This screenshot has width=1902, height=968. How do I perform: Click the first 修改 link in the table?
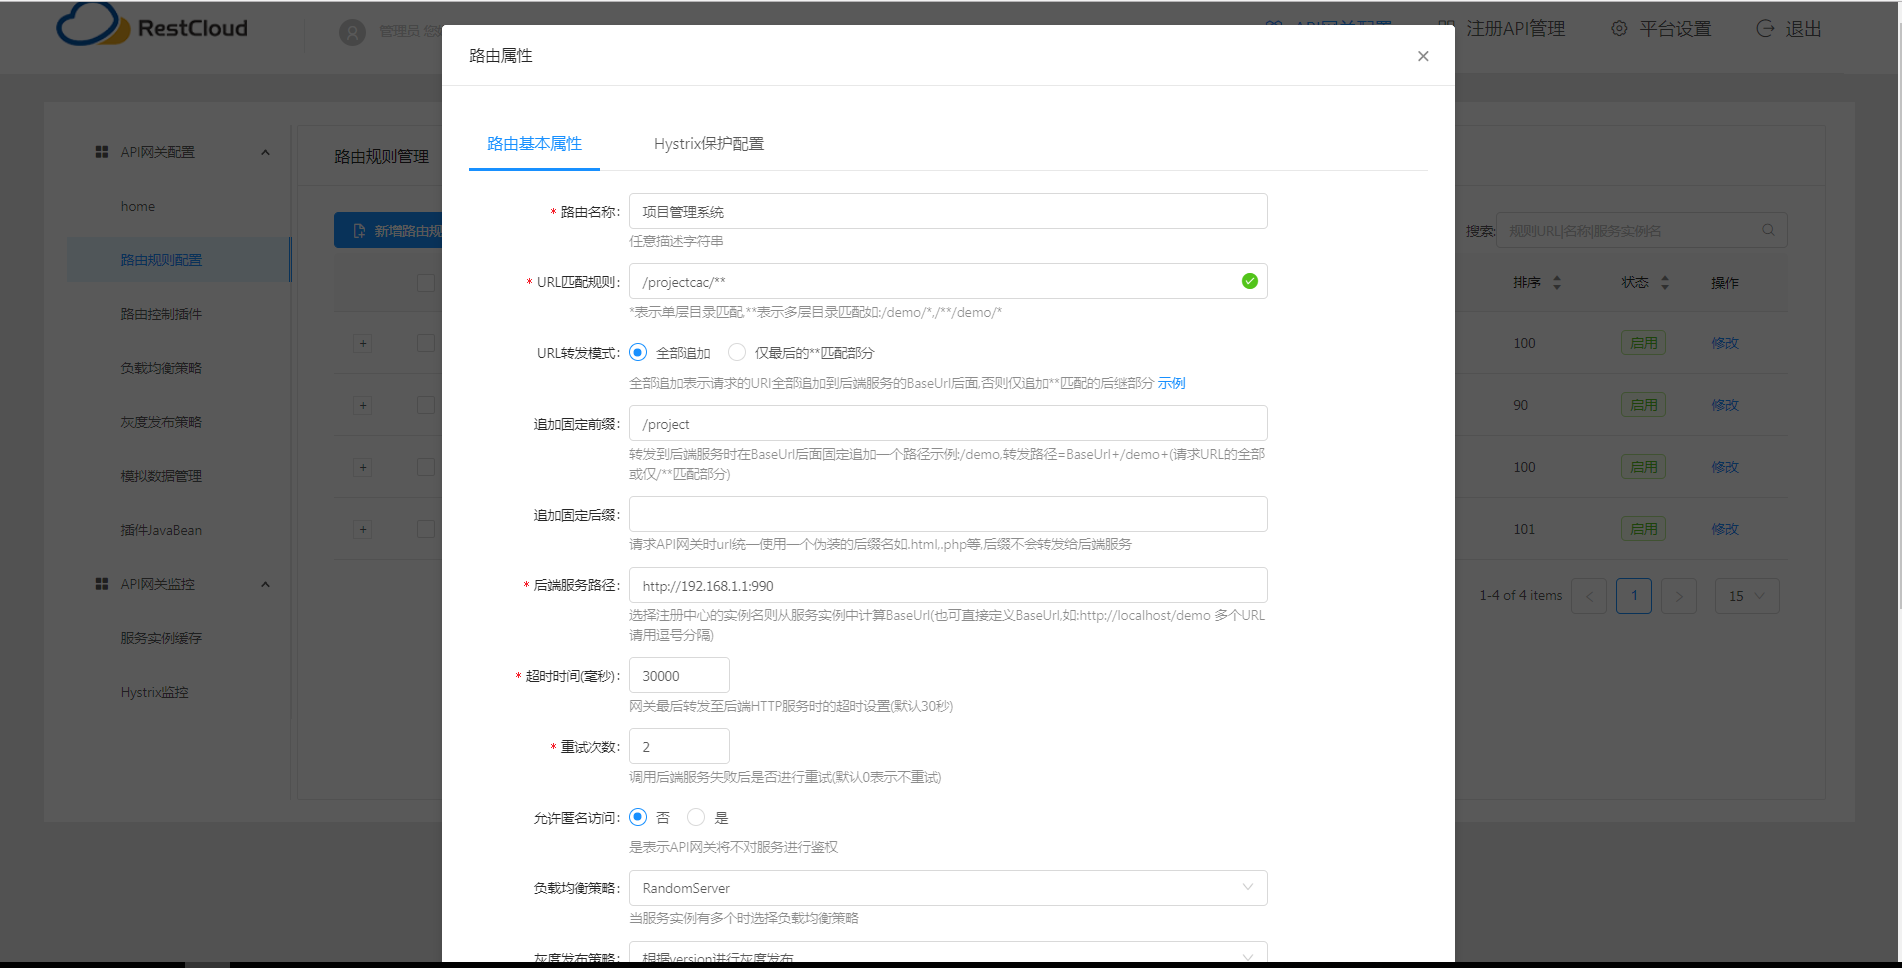tap(1725, 342)
